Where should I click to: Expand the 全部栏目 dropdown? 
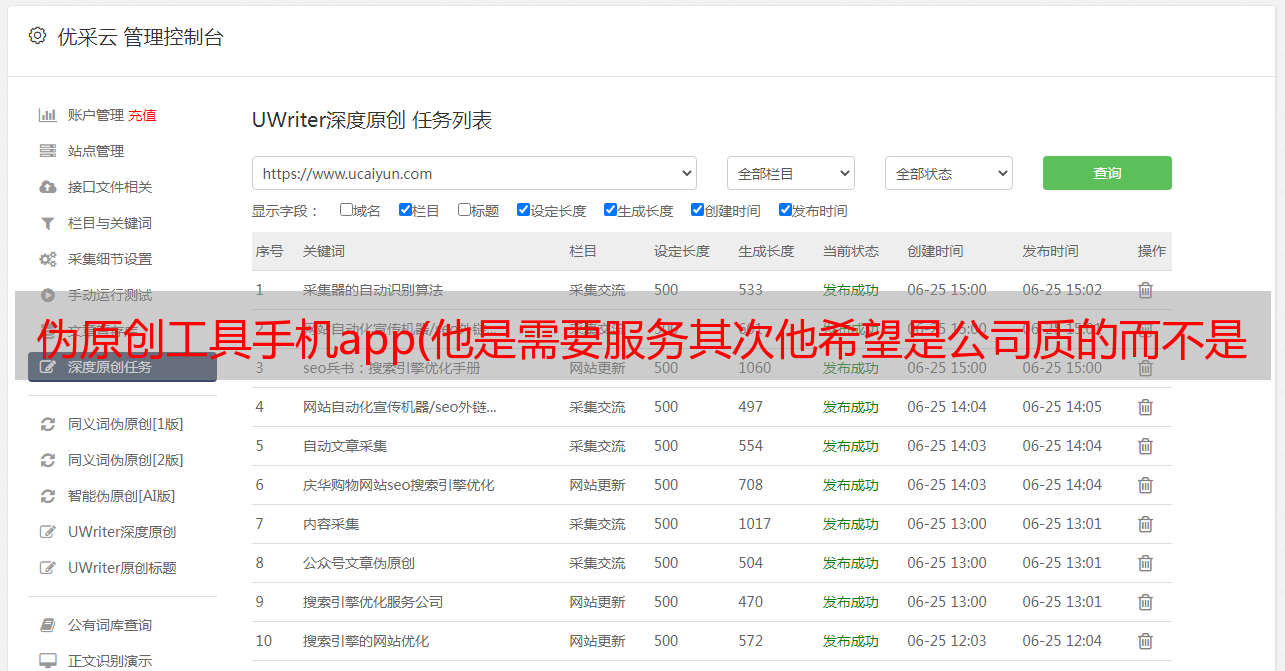(790, 173)
